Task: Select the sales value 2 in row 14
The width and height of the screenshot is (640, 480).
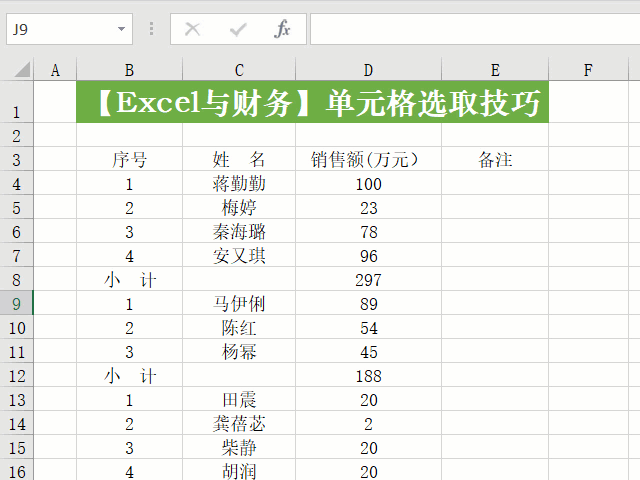Action: (369, 423)
